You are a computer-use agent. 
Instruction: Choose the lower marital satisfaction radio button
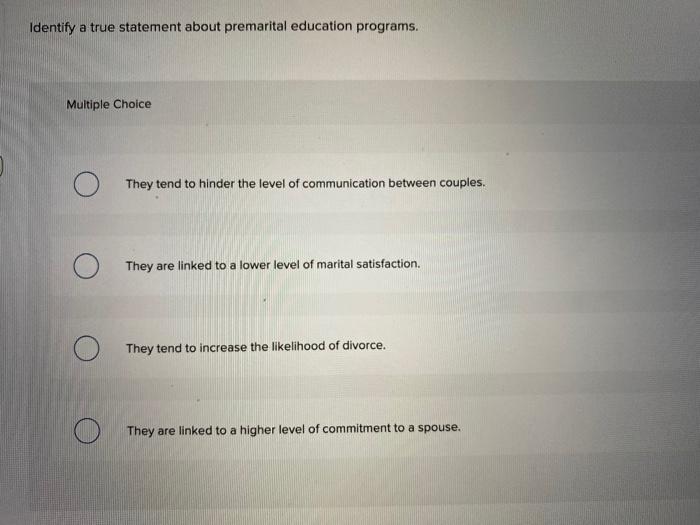pos(86,266)
